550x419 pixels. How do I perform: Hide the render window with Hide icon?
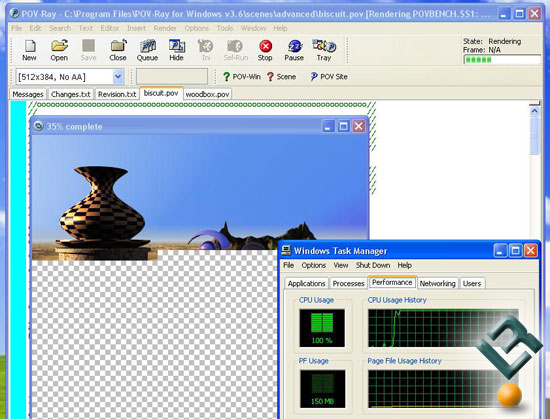[176, 50]
